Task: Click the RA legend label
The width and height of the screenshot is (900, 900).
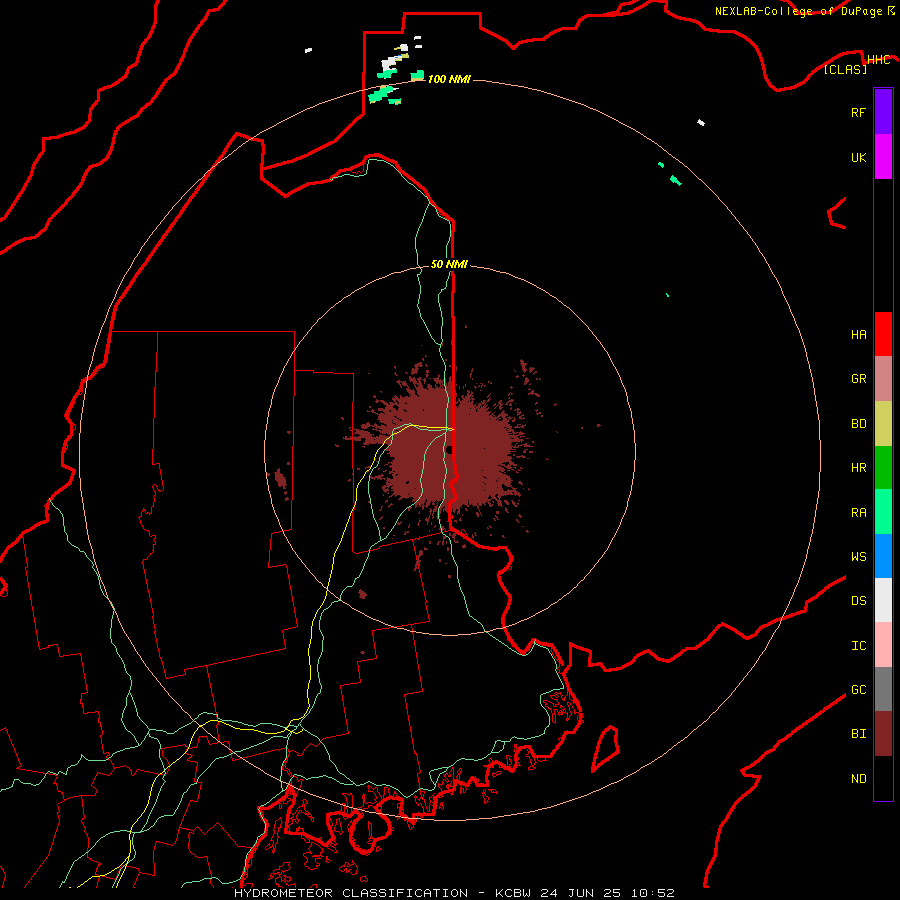Action: click(x=858, y=512)
